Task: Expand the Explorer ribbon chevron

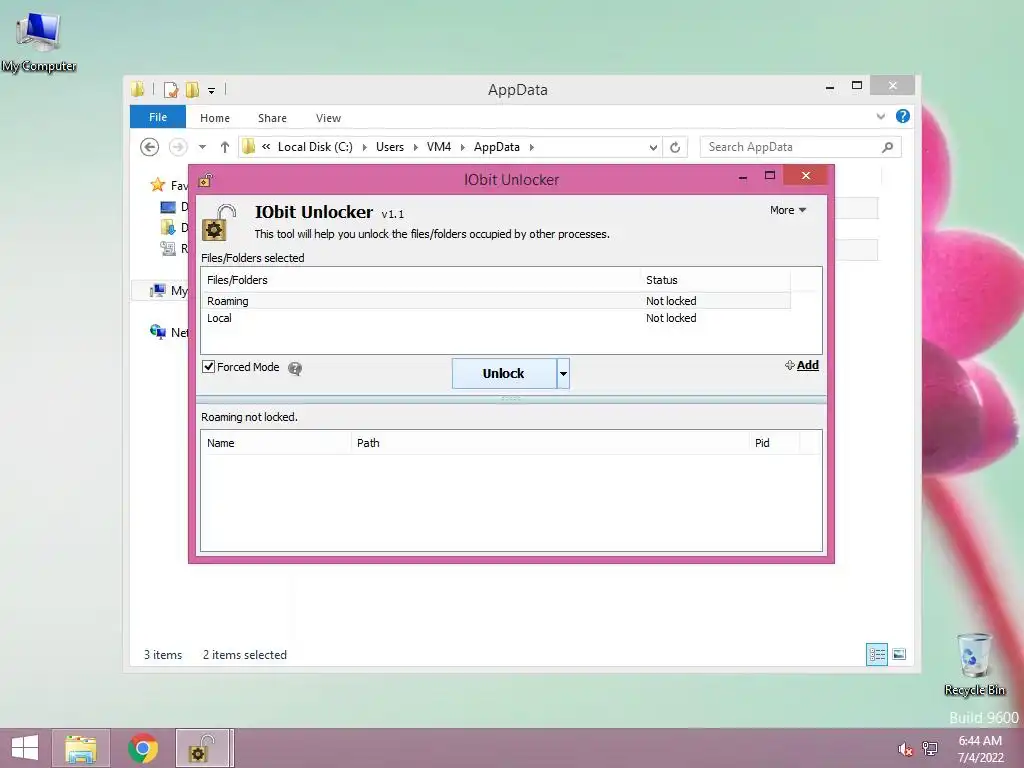Action: 881,116
